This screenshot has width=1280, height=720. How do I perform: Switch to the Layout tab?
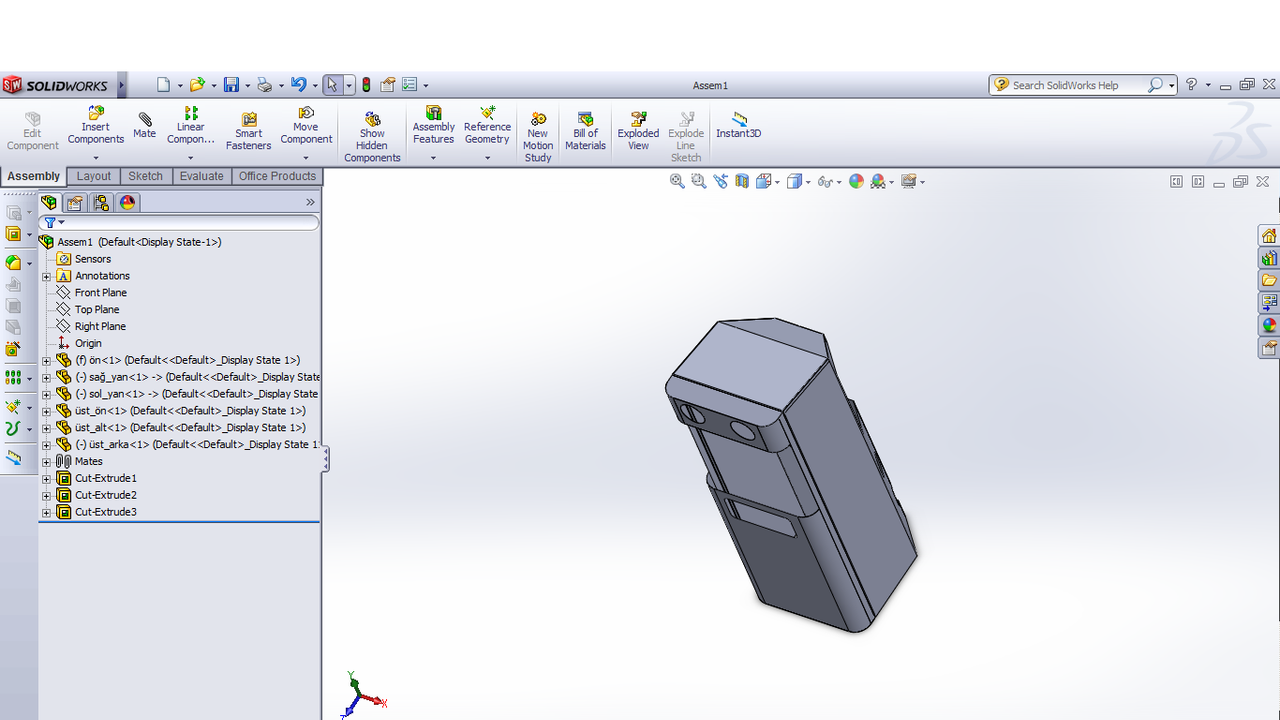94,176
